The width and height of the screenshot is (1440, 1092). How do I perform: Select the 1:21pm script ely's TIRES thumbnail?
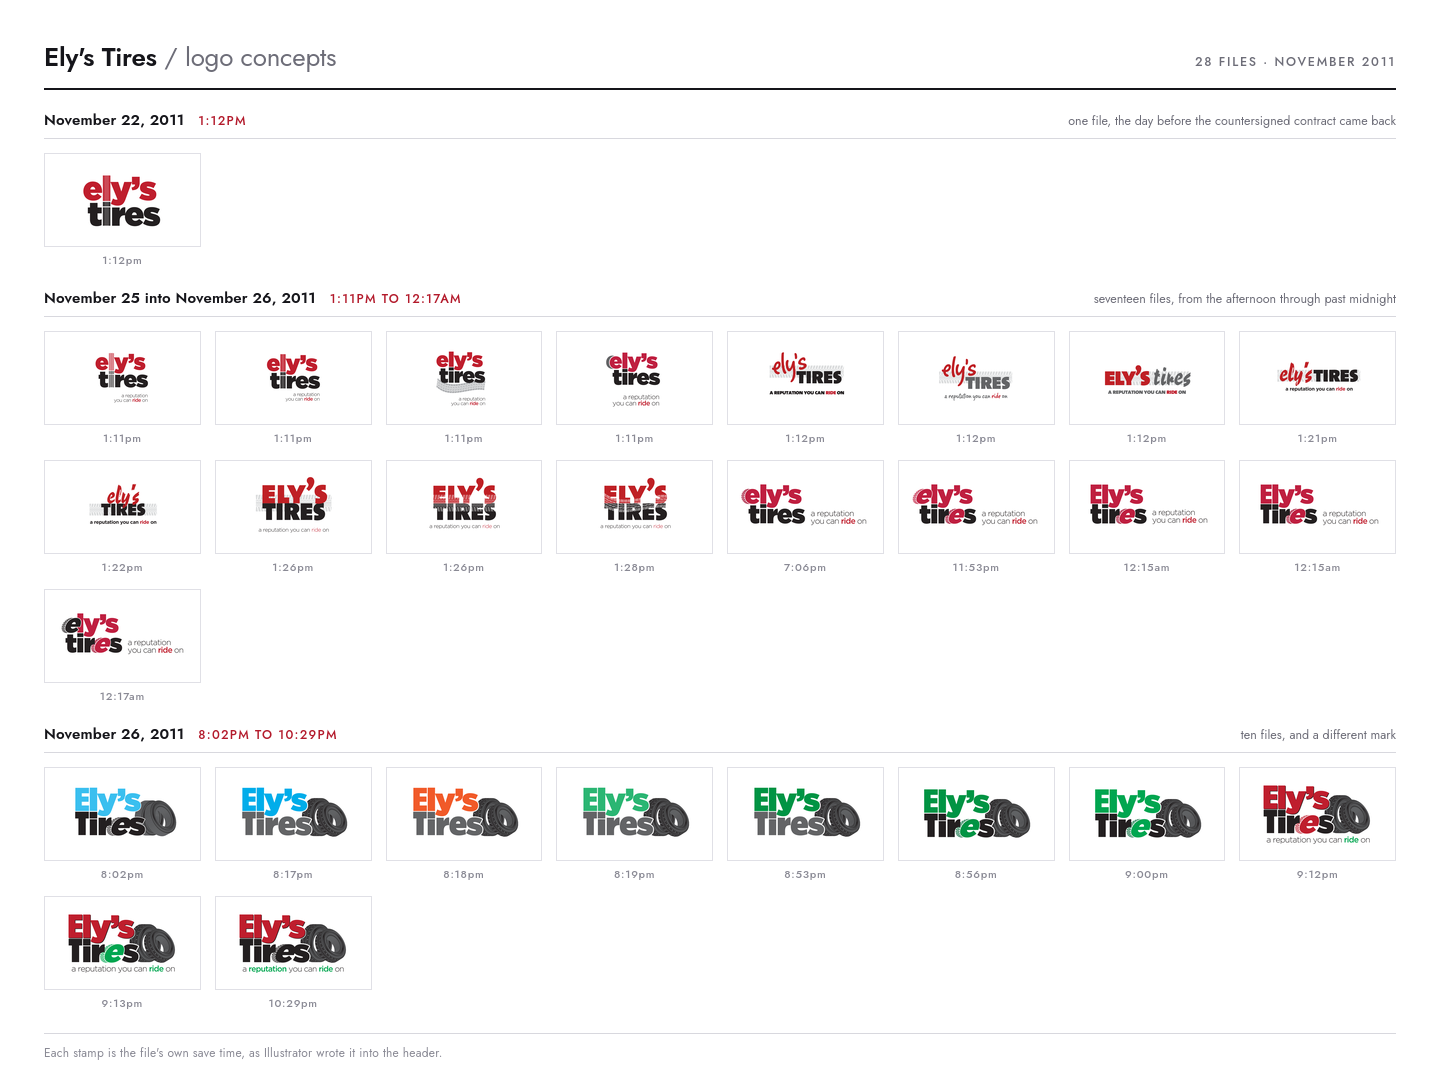click(1317, 378)
